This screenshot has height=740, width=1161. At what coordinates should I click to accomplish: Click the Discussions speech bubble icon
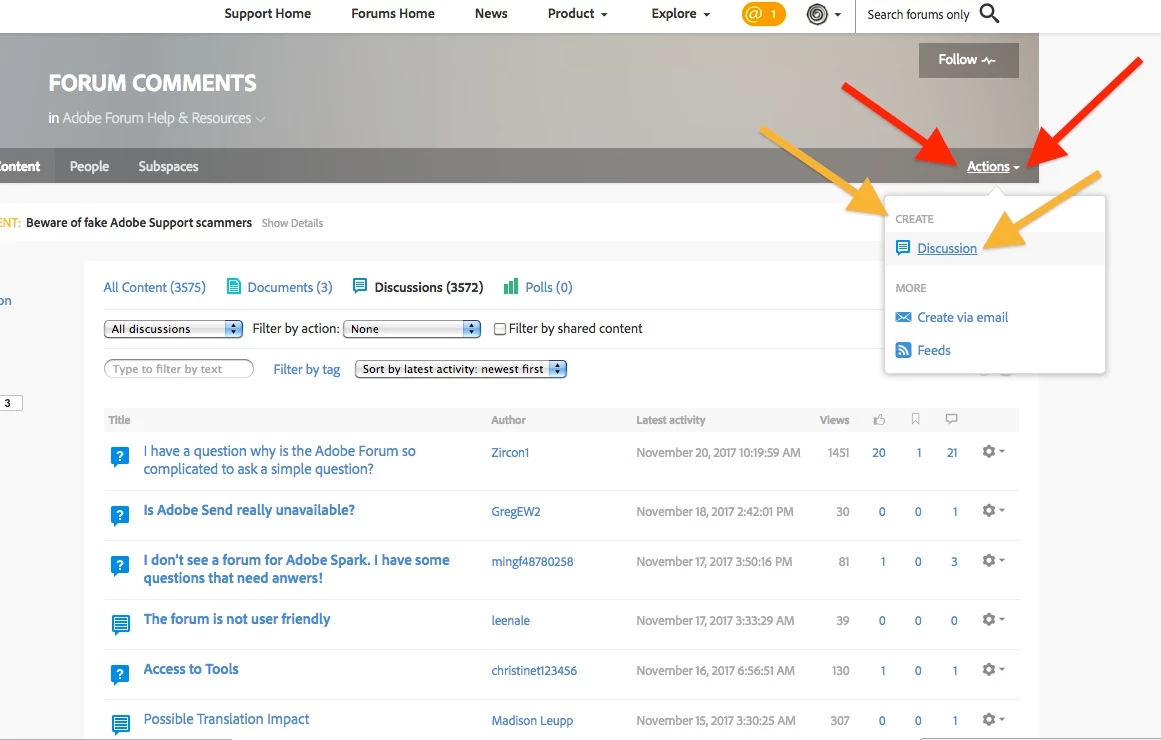coord(360,286)
